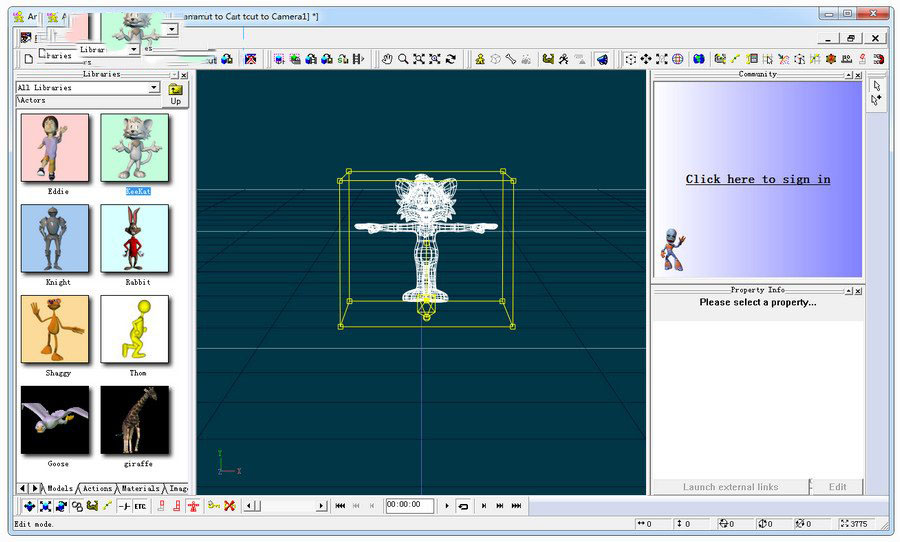The width and height of the screenshot is (900, 542).
Task: Close the Community panel
Action: point(858,75)
